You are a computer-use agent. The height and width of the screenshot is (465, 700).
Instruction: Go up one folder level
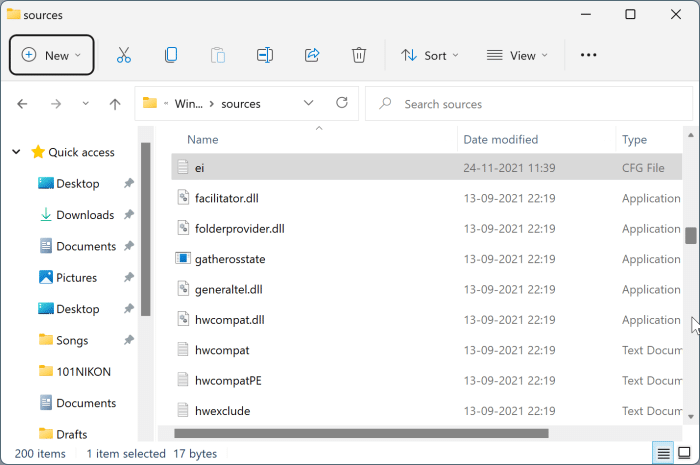115,104
